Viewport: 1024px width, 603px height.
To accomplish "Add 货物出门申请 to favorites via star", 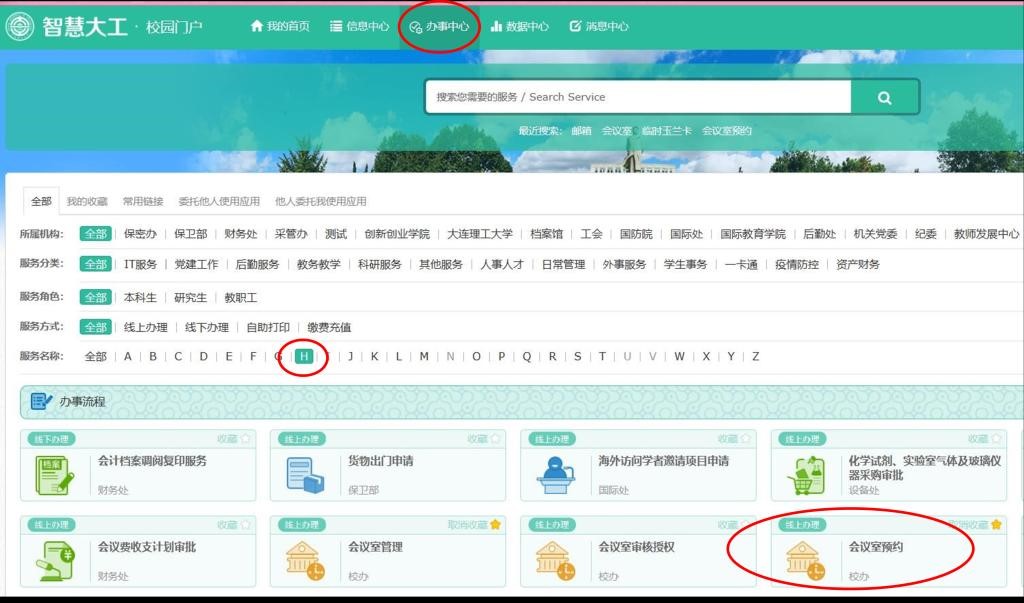I will (496, 439).
